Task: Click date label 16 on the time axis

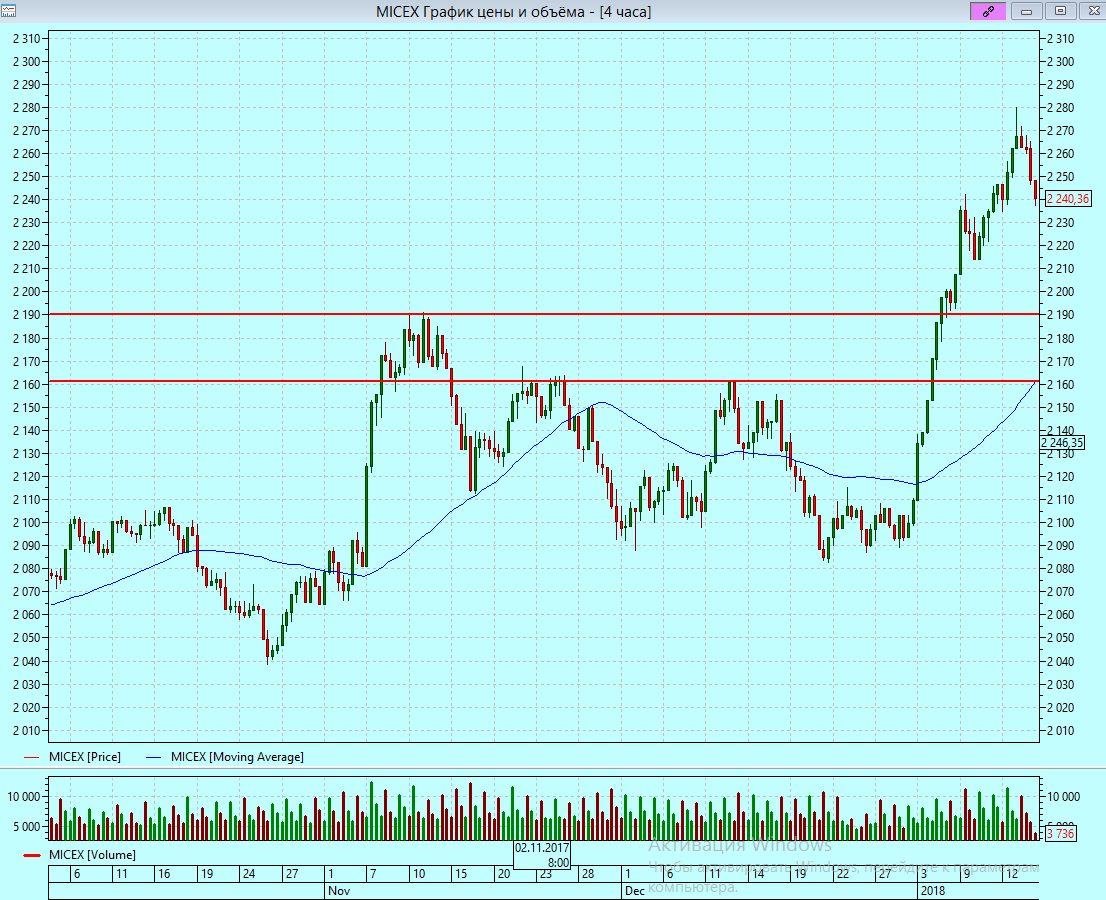Action: [164, 874]
